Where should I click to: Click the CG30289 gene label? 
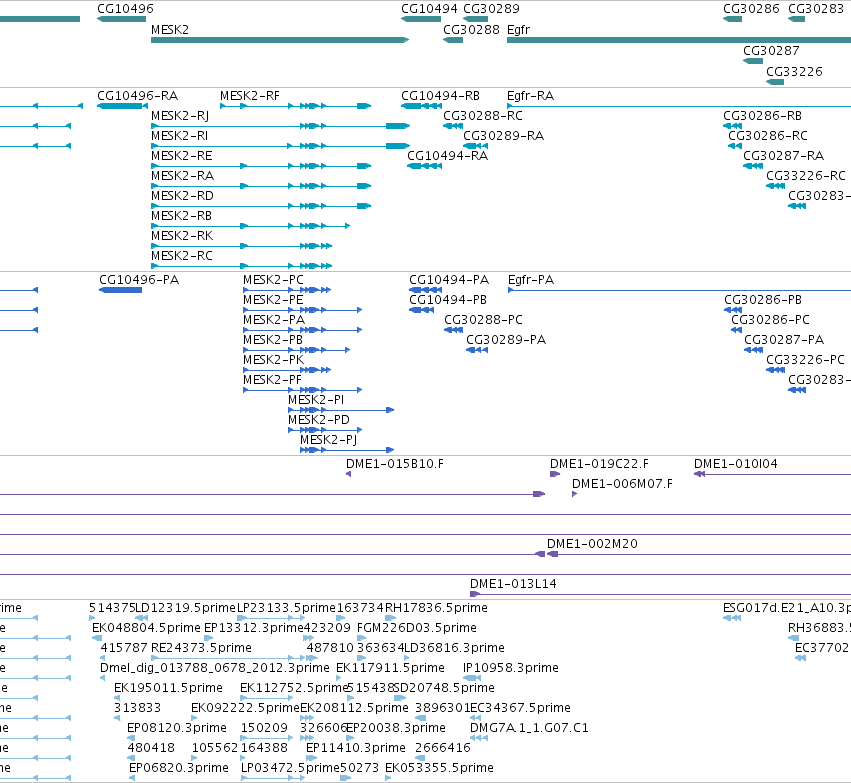click(491, 9)
